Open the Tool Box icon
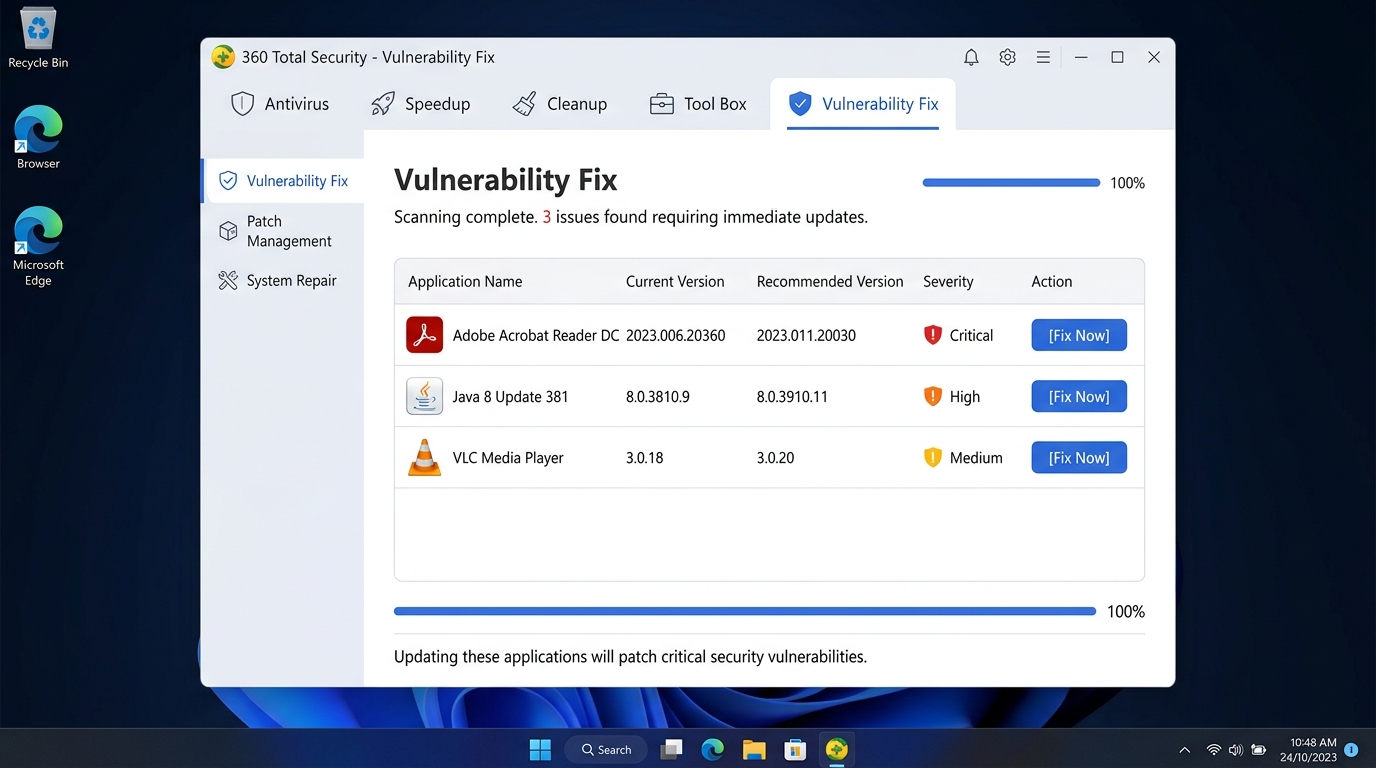 tap(660, 103)
